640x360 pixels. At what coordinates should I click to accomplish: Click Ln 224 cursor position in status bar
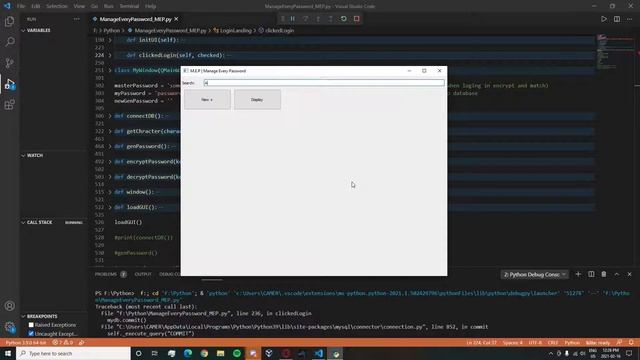coord(482,342)
